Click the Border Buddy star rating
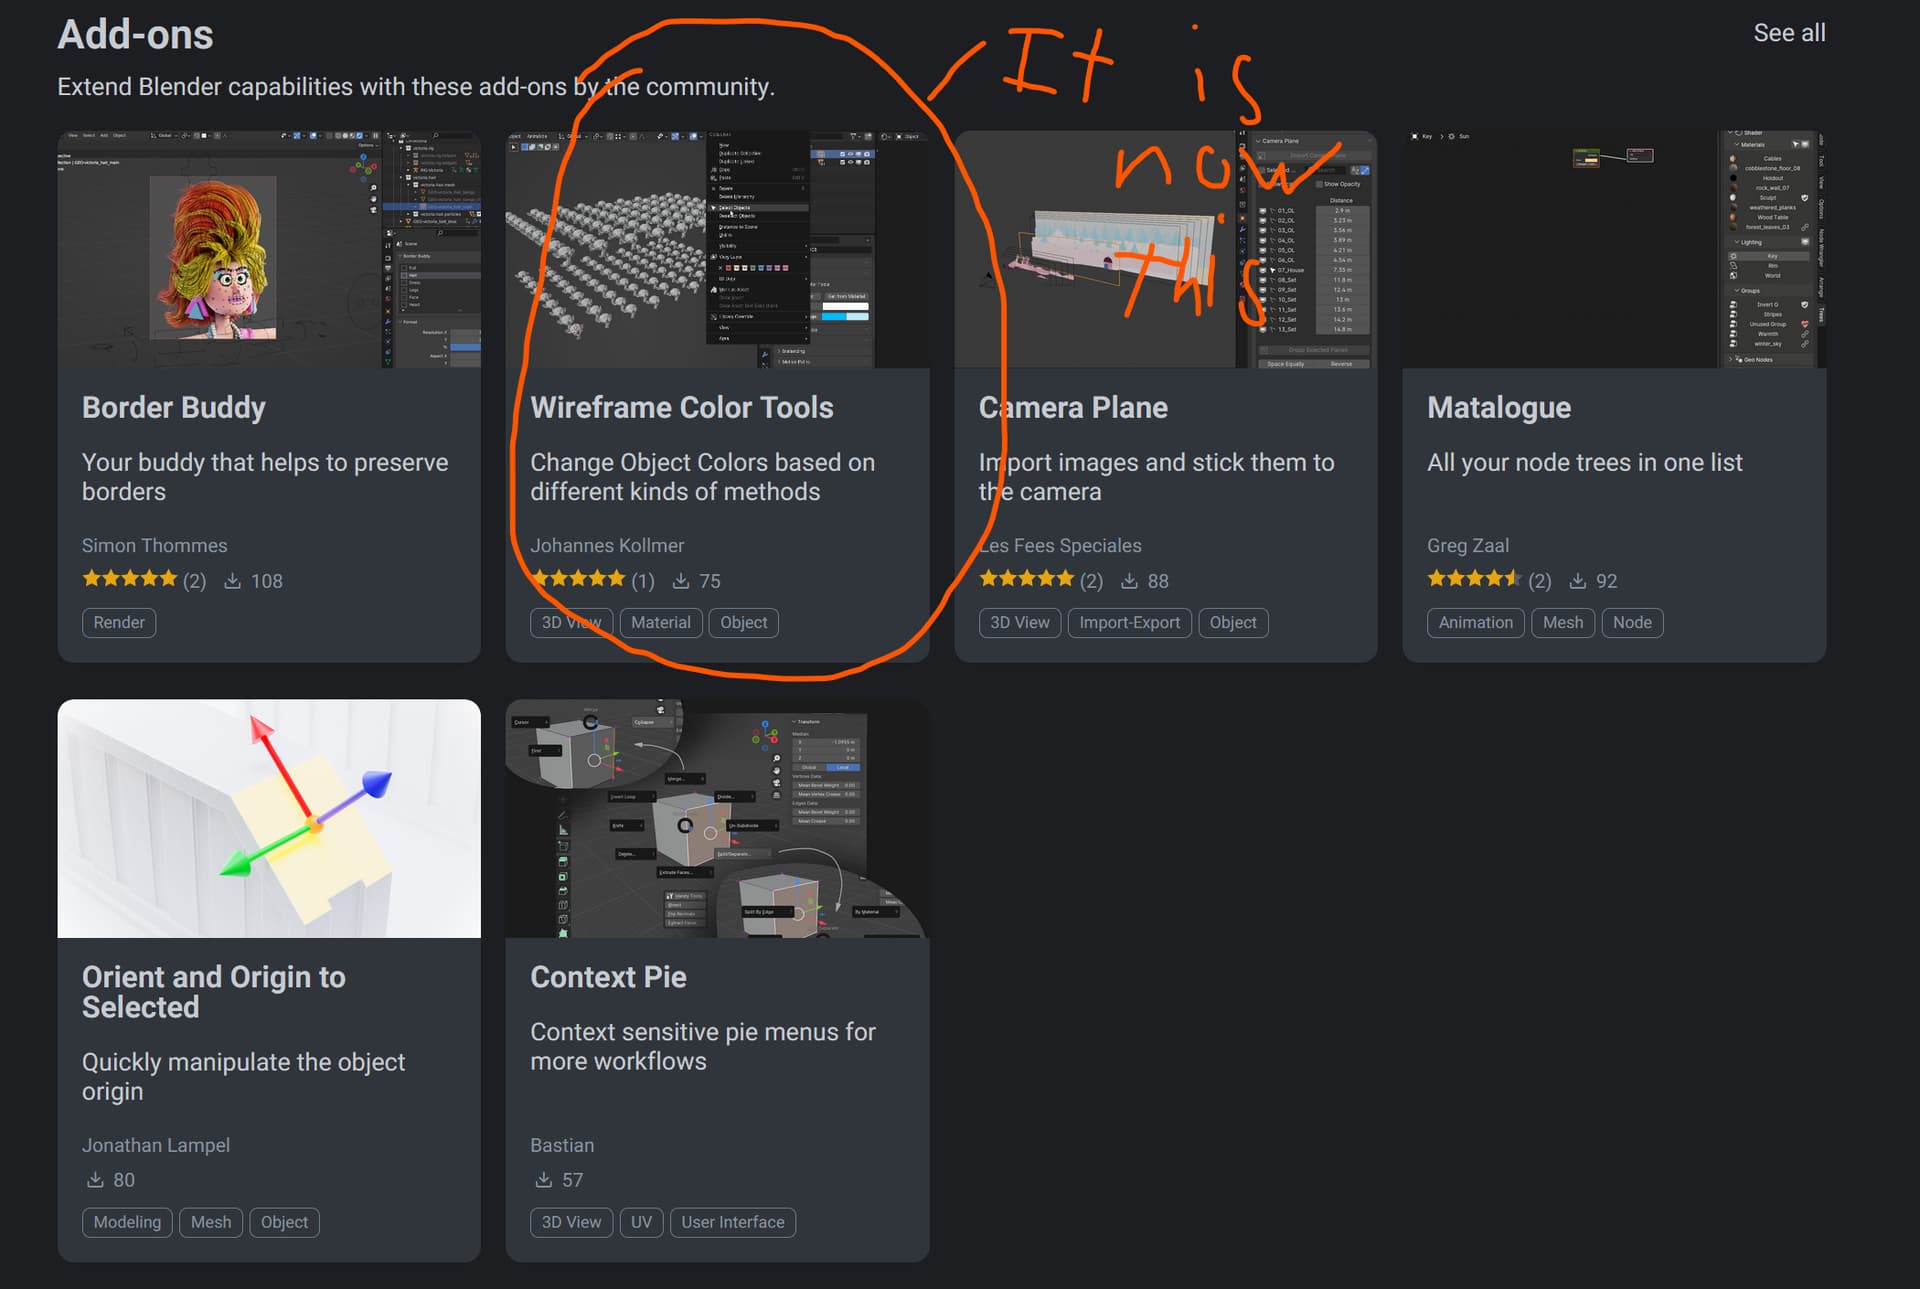1920x1289 pixels. [130, 579]
